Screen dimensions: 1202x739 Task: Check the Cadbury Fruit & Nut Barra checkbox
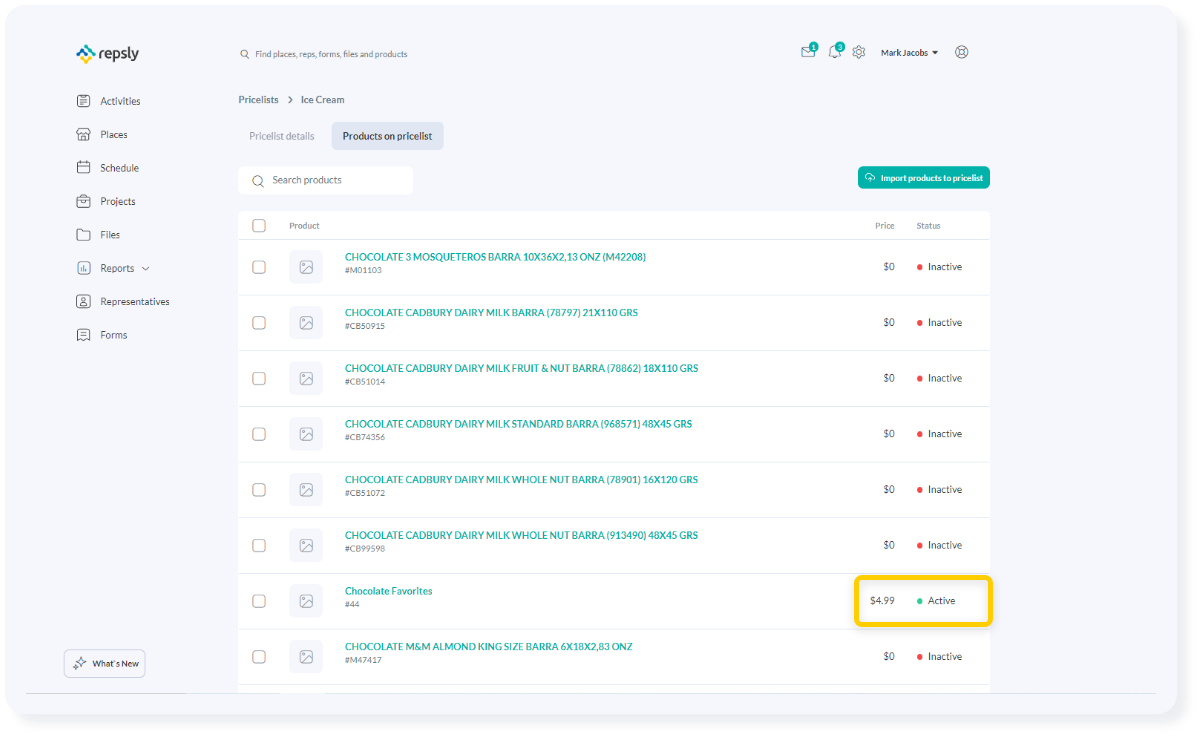point(259,378)
